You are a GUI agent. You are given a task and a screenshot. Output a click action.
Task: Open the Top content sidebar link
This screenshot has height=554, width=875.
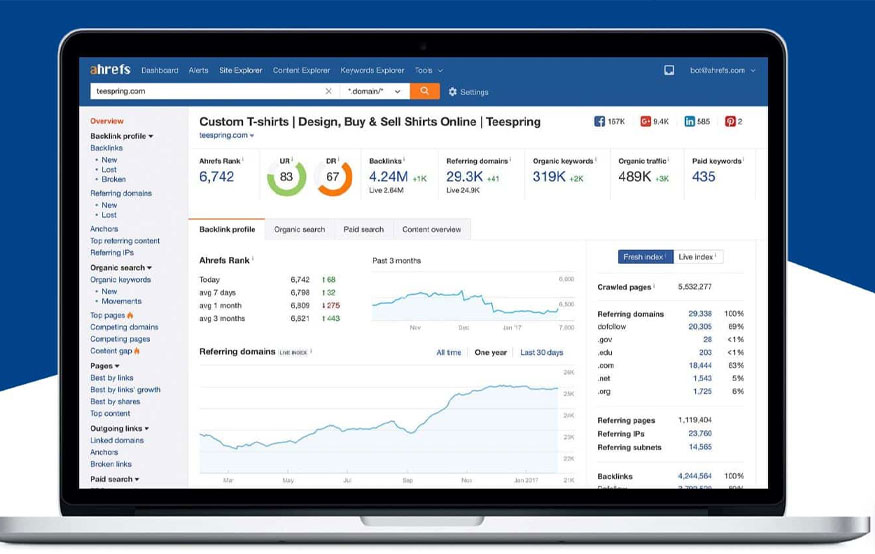click(110, 413)
